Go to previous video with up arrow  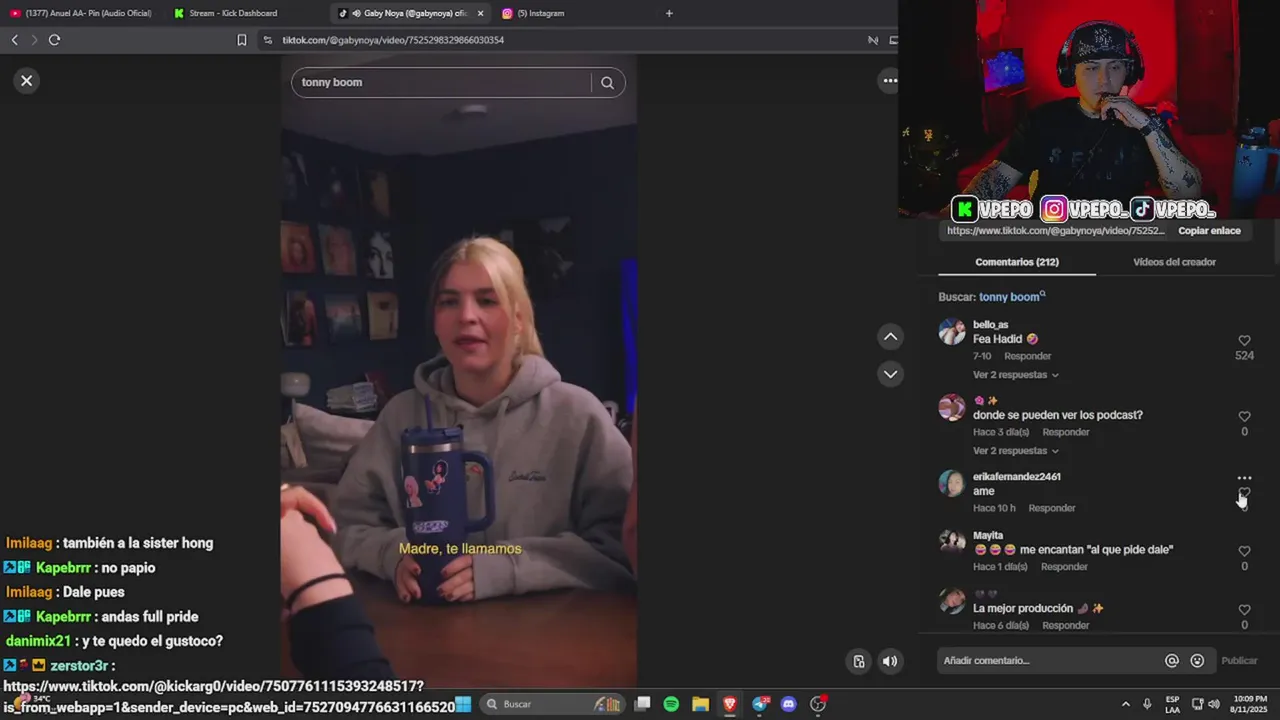click(890, 337)
